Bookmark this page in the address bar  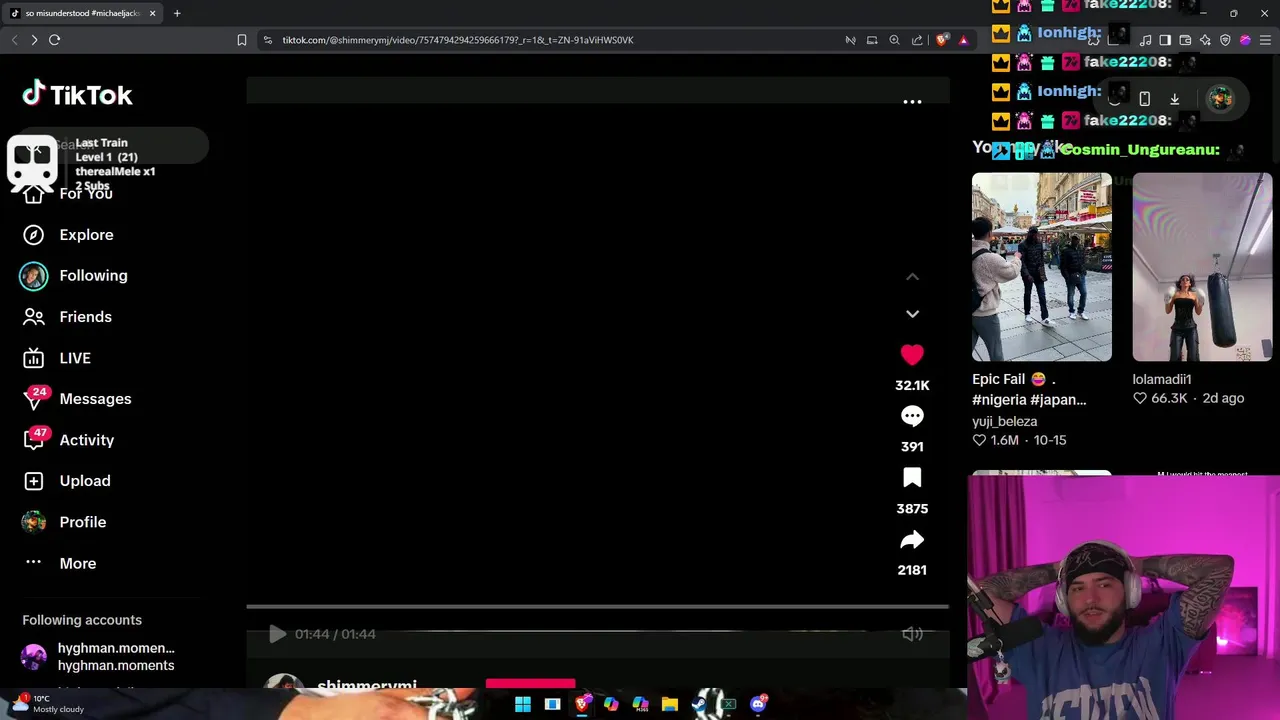[x=242, y=40]
